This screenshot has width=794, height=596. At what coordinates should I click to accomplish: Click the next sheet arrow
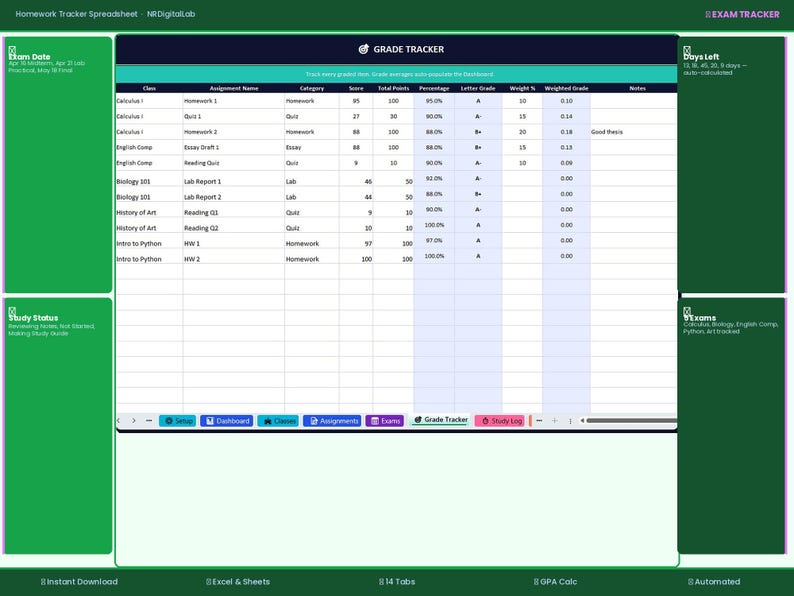(134, 421)
